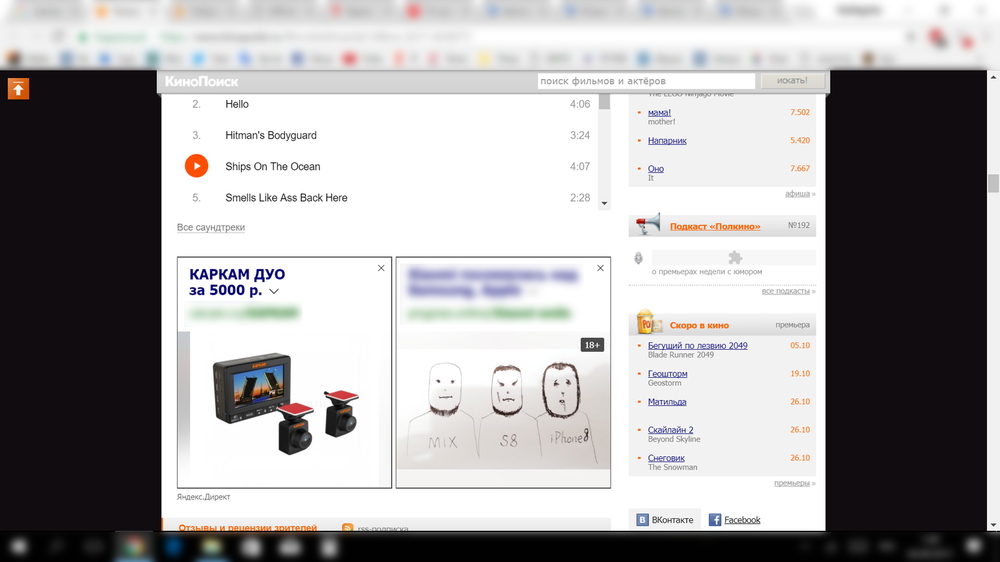
Task: Close the КАРКАМ ДУО advertisement
Action: coord(381,268)
